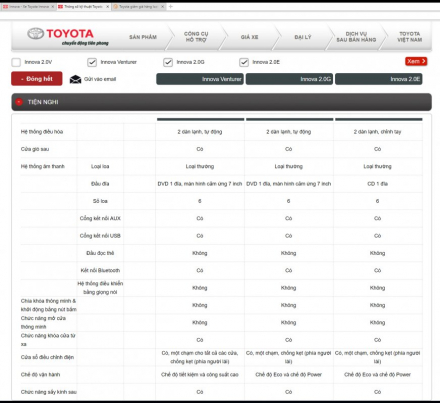Close the second browser tab
This screenshot has height=403, width=440.
click(x=108, y=7)
